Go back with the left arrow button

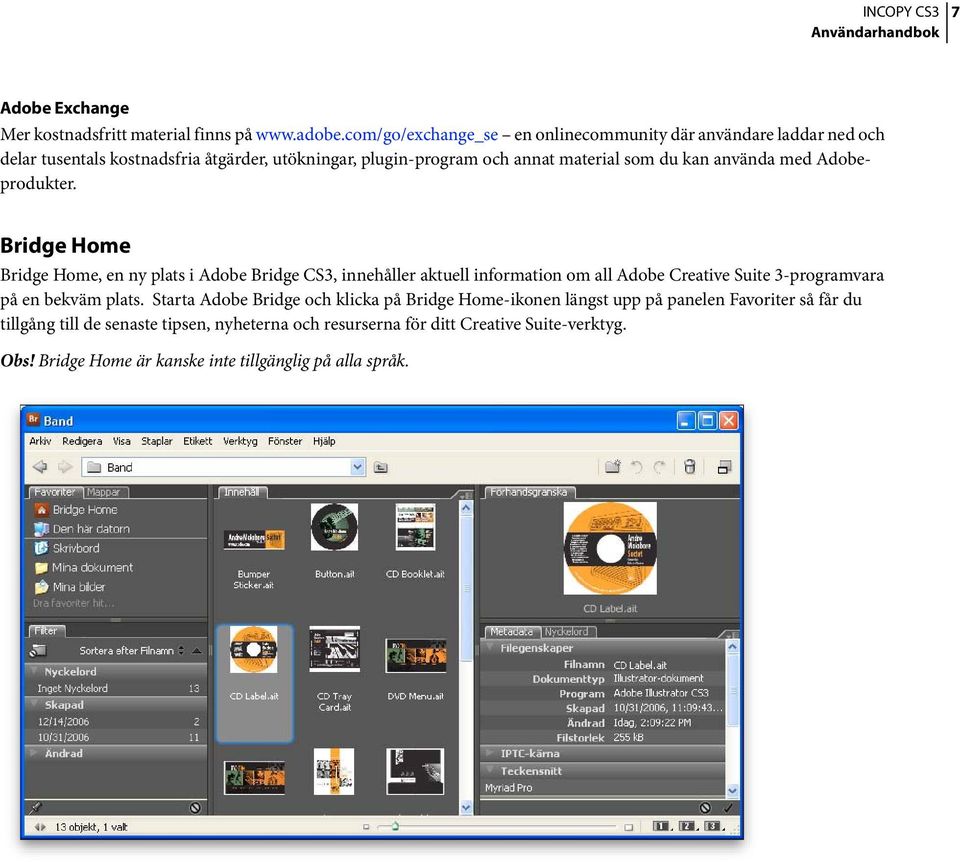coord(40,467)
